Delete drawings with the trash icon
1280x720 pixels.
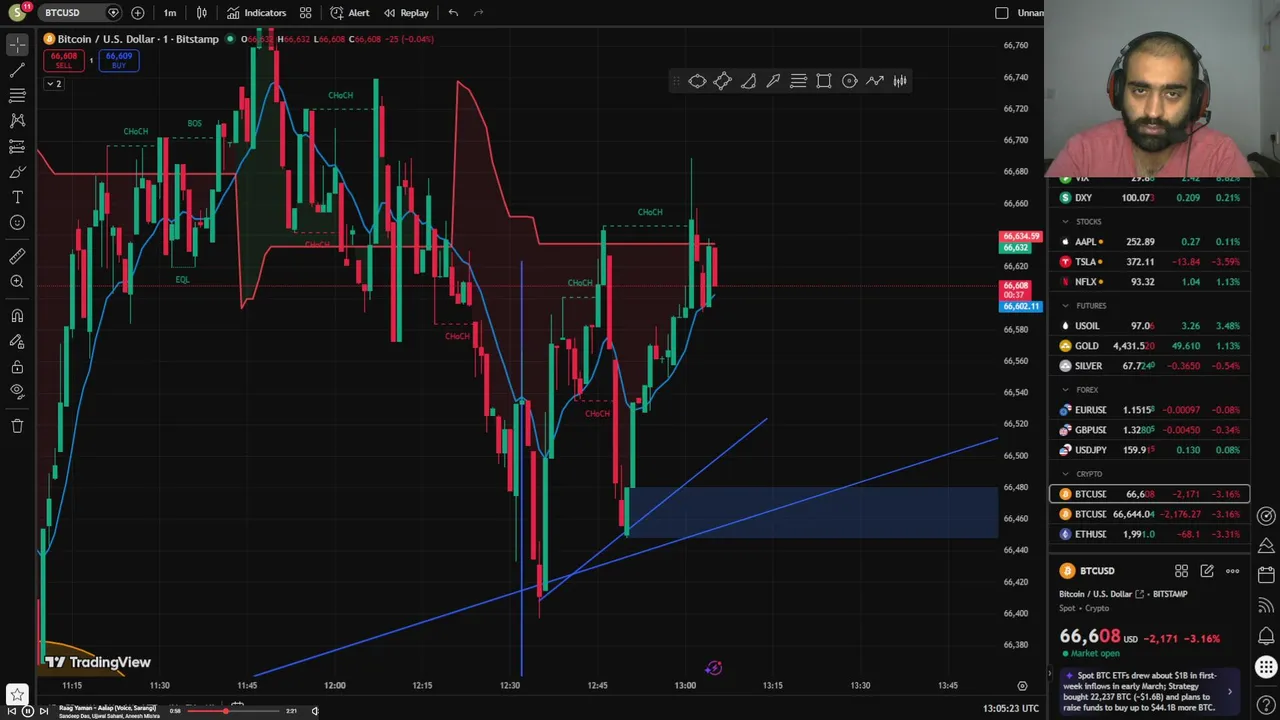[x=17, y=426]
